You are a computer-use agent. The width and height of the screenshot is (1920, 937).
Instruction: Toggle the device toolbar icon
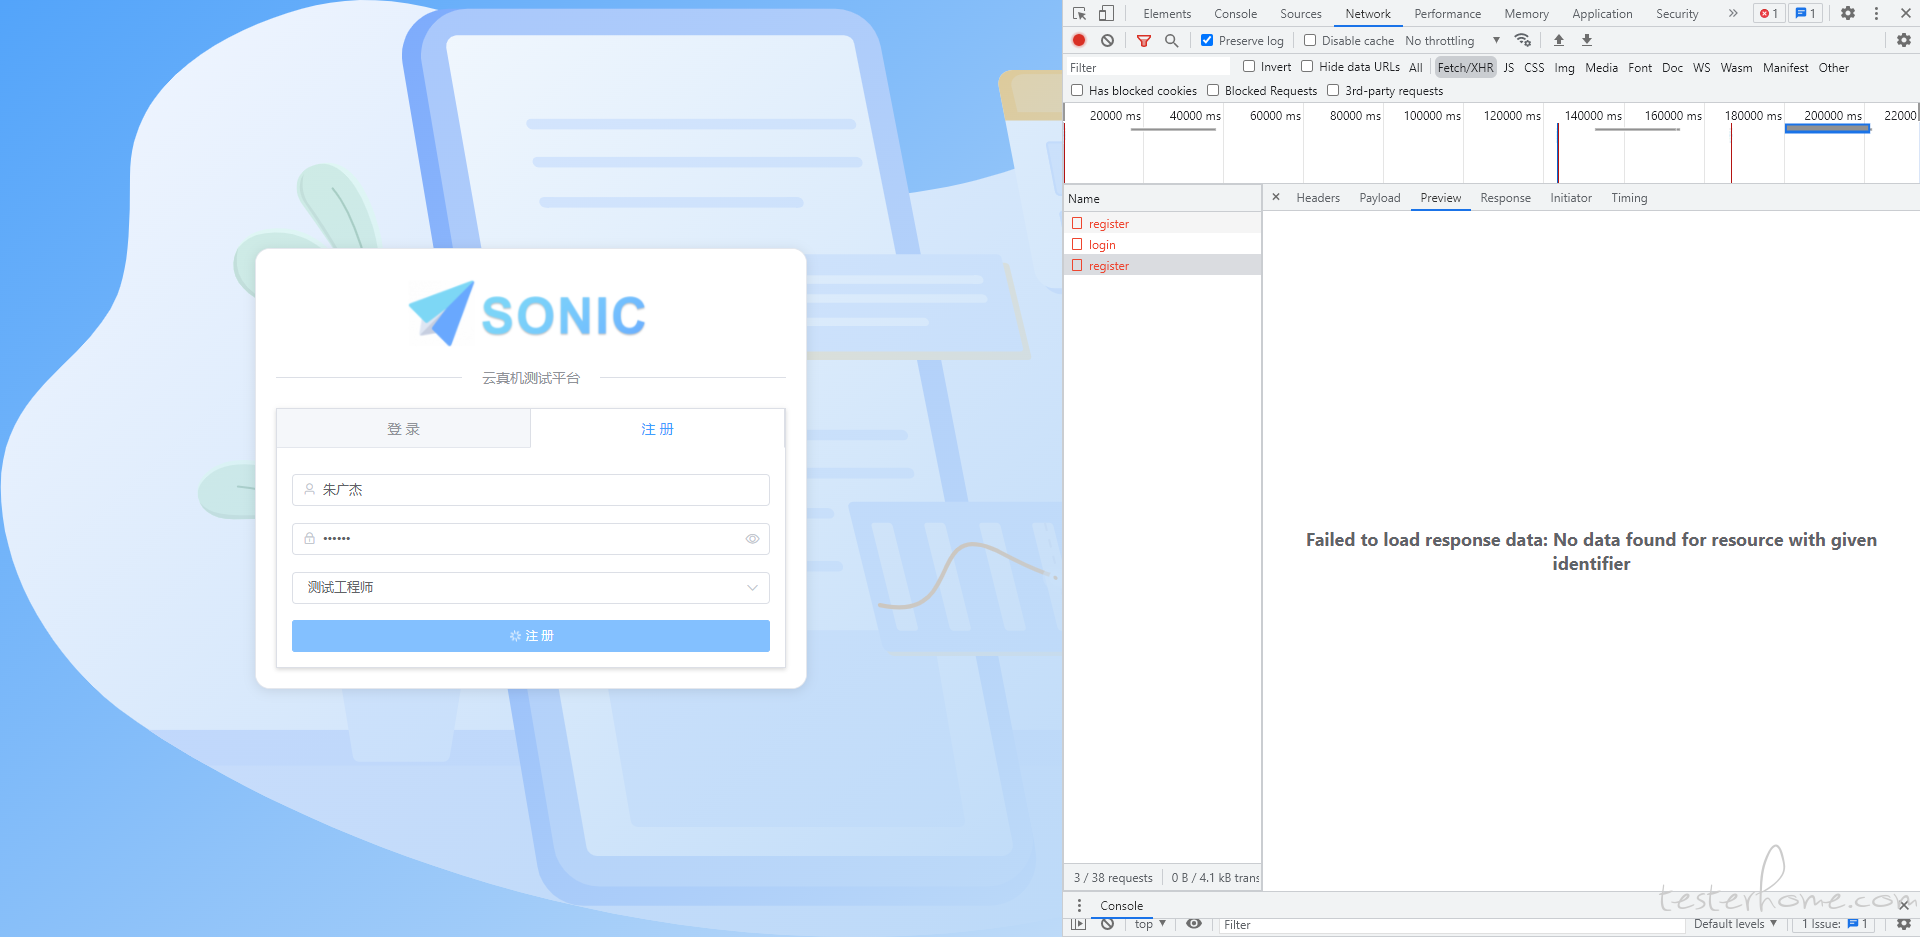1106,13
